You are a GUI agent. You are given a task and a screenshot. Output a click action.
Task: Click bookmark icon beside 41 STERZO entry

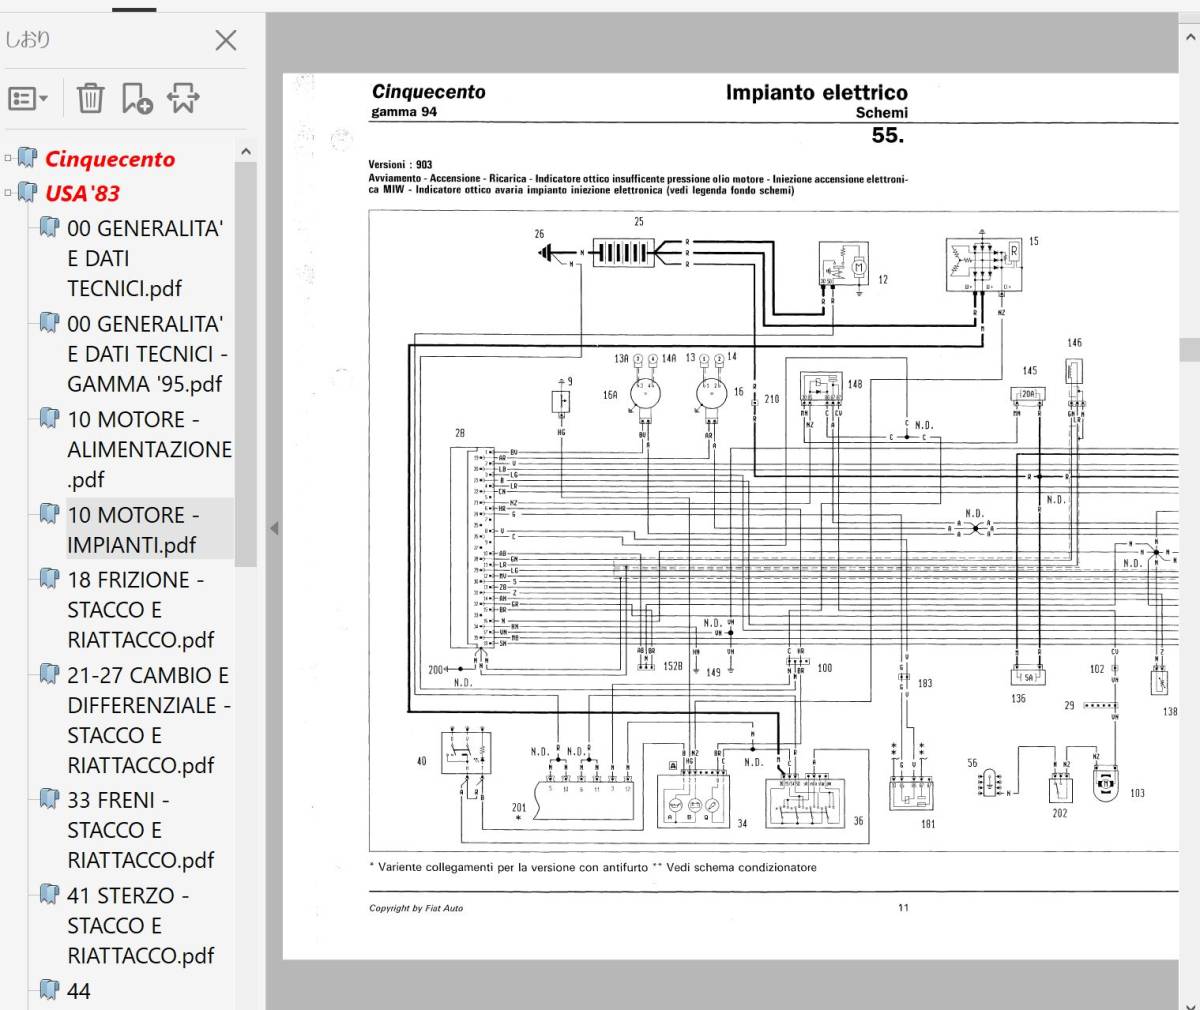click(x=49, y=893)
